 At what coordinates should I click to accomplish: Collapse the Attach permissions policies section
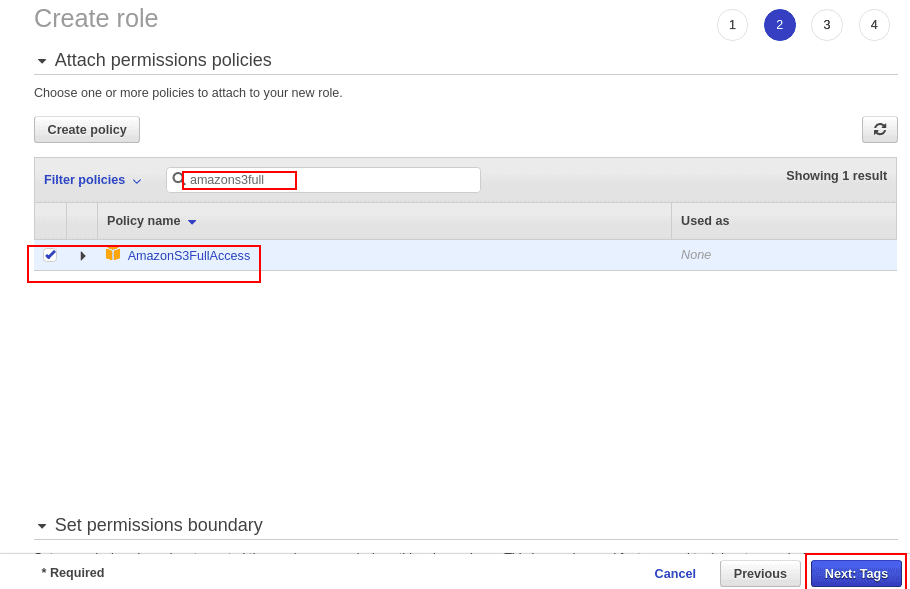pyautogui.click(x=42, y=60)
